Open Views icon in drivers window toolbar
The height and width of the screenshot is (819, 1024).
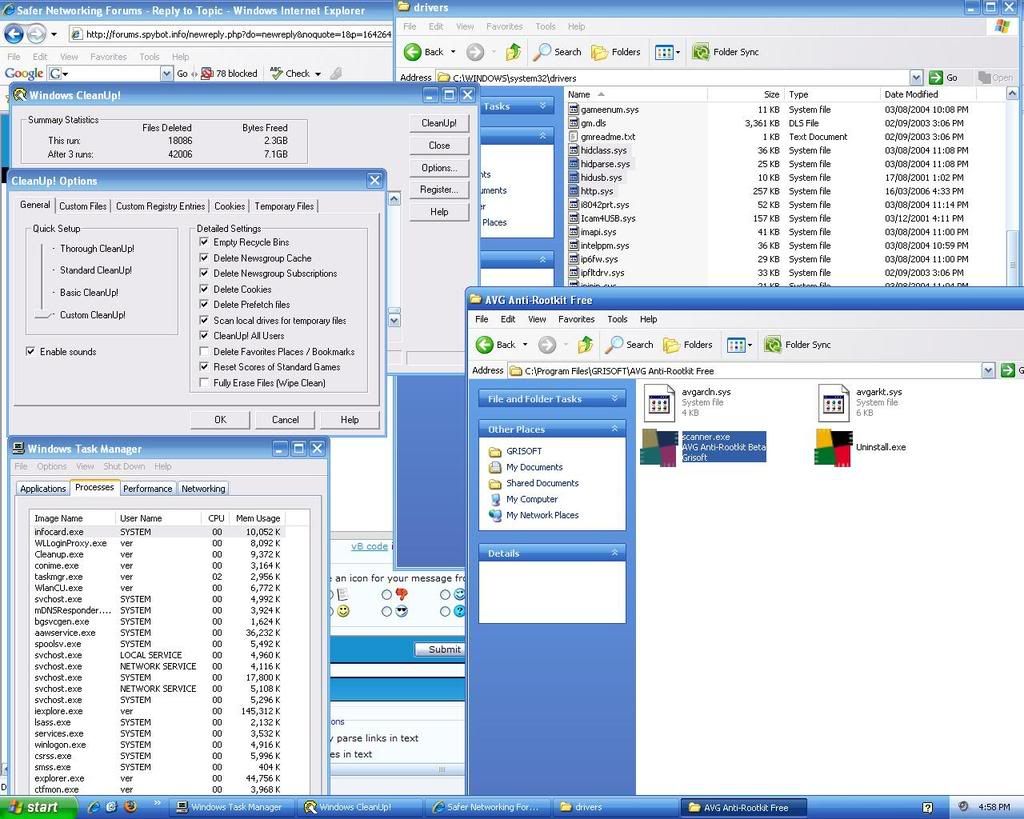click(x=664, y=52)
